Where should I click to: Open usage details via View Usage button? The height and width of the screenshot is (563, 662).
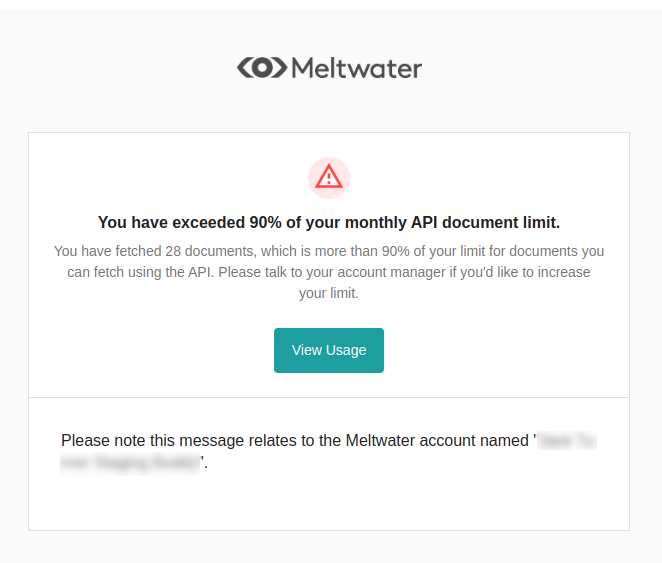[329, 350]
